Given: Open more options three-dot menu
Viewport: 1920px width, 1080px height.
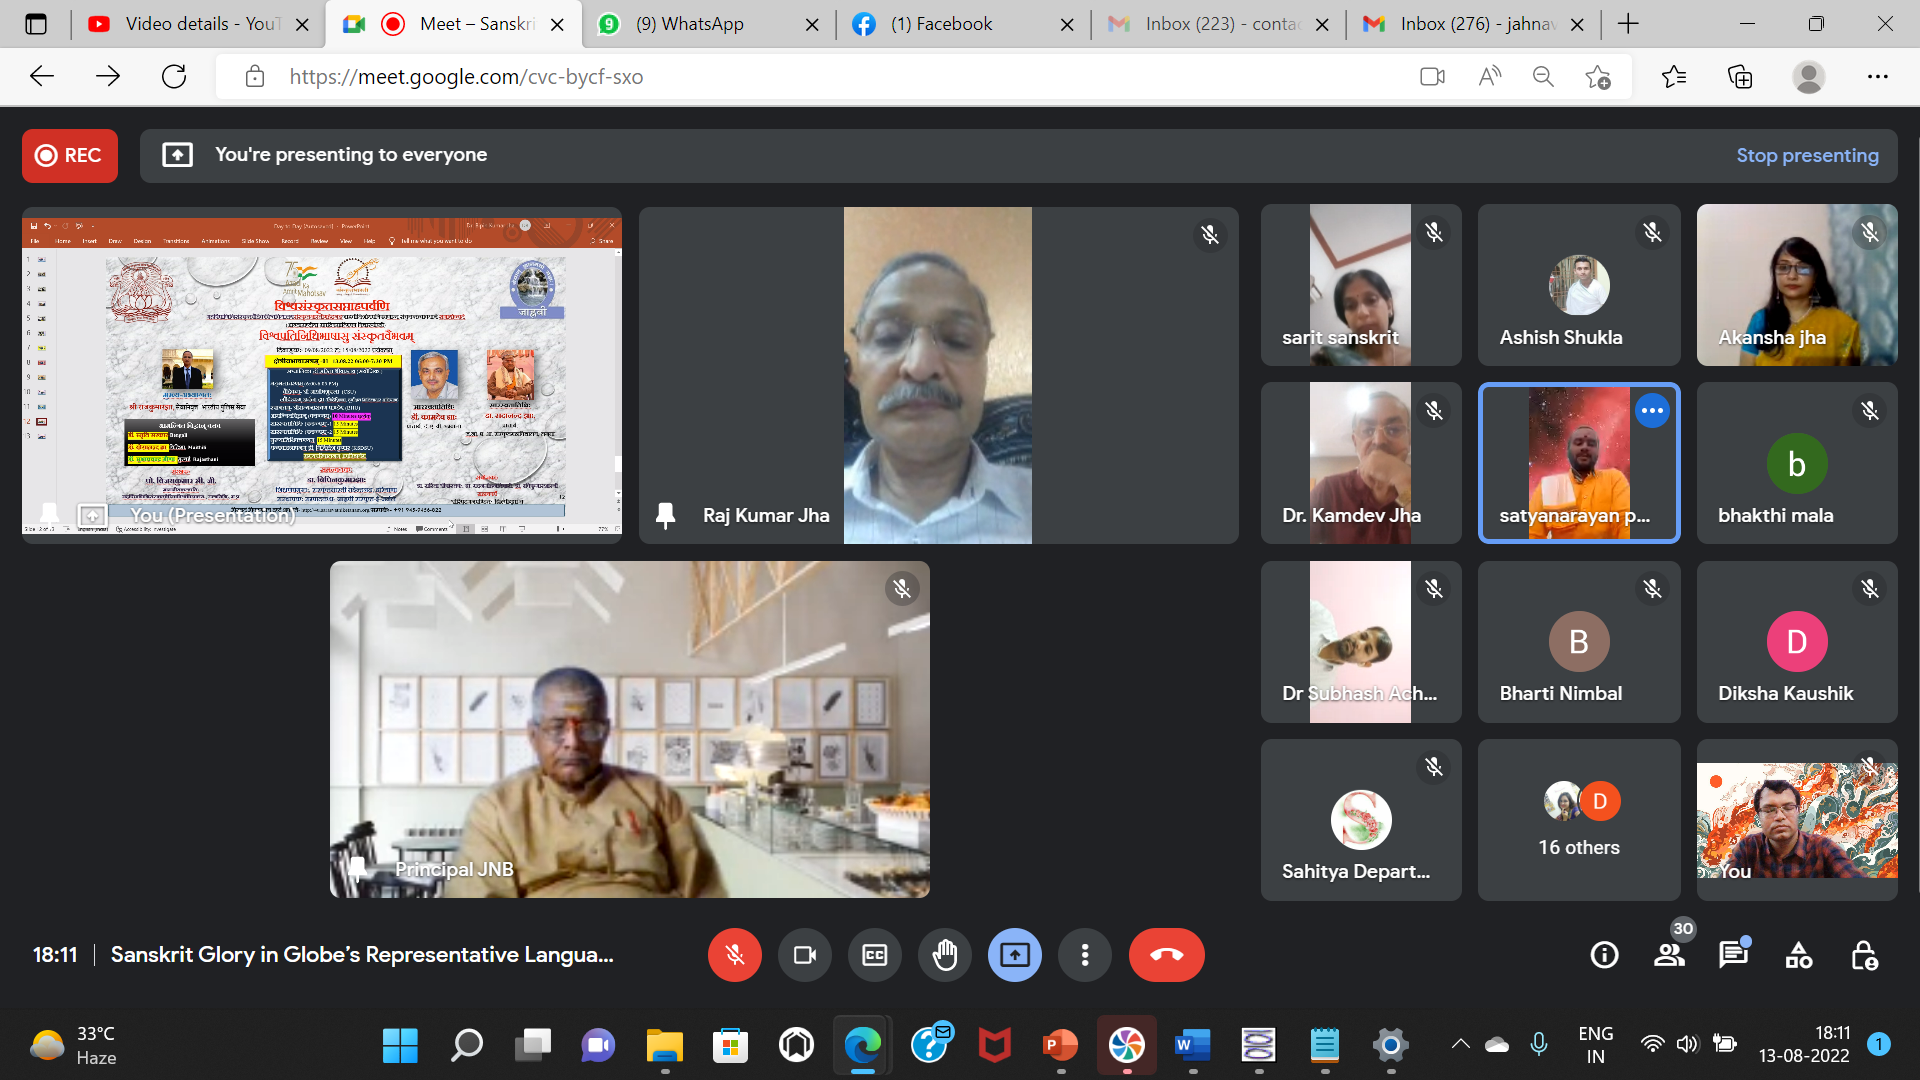Looking at the screenshot, I should [1084, 955].
